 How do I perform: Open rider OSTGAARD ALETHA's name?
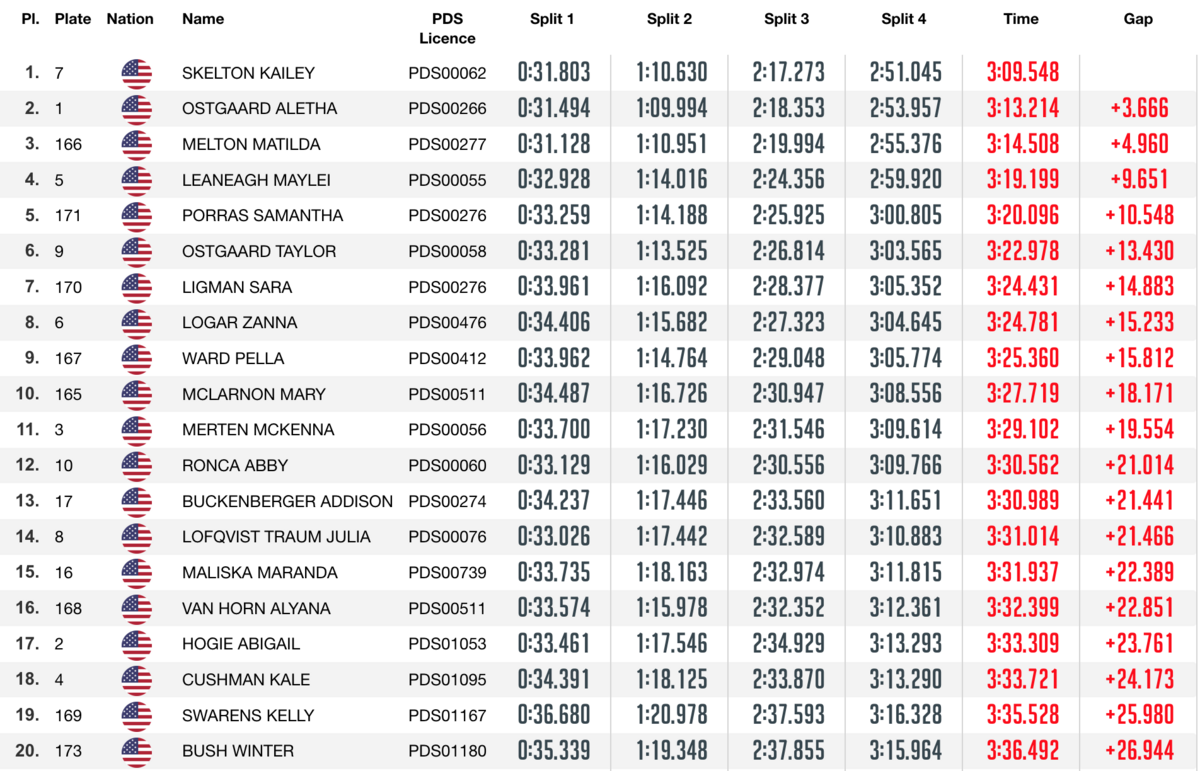click(x=259, y=109)
